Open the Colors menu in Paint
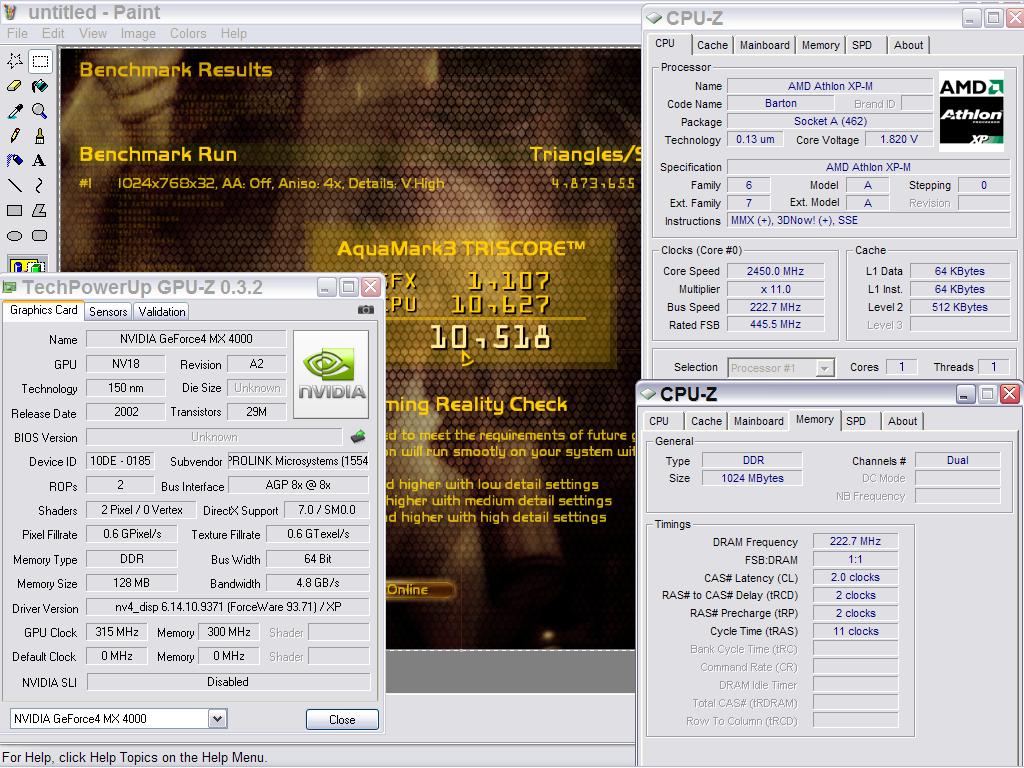This screenshot has width=1024, height=768. point(188,33)
